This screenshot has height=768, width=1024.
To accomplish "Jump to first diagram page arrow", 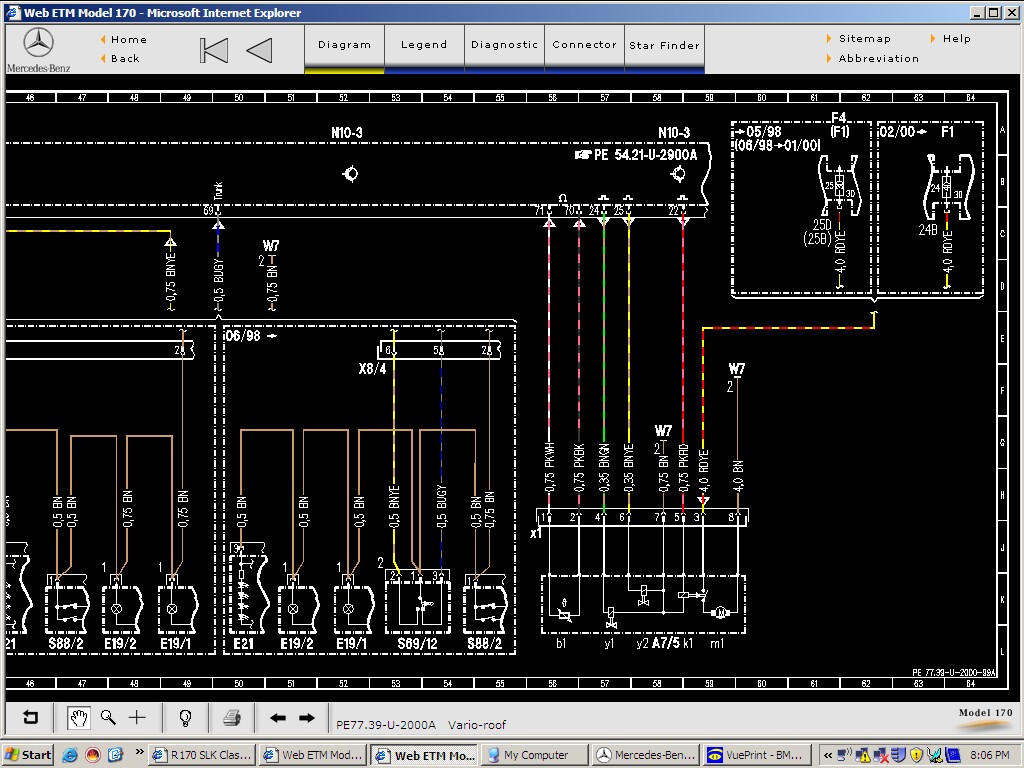I will coord(214,50).
